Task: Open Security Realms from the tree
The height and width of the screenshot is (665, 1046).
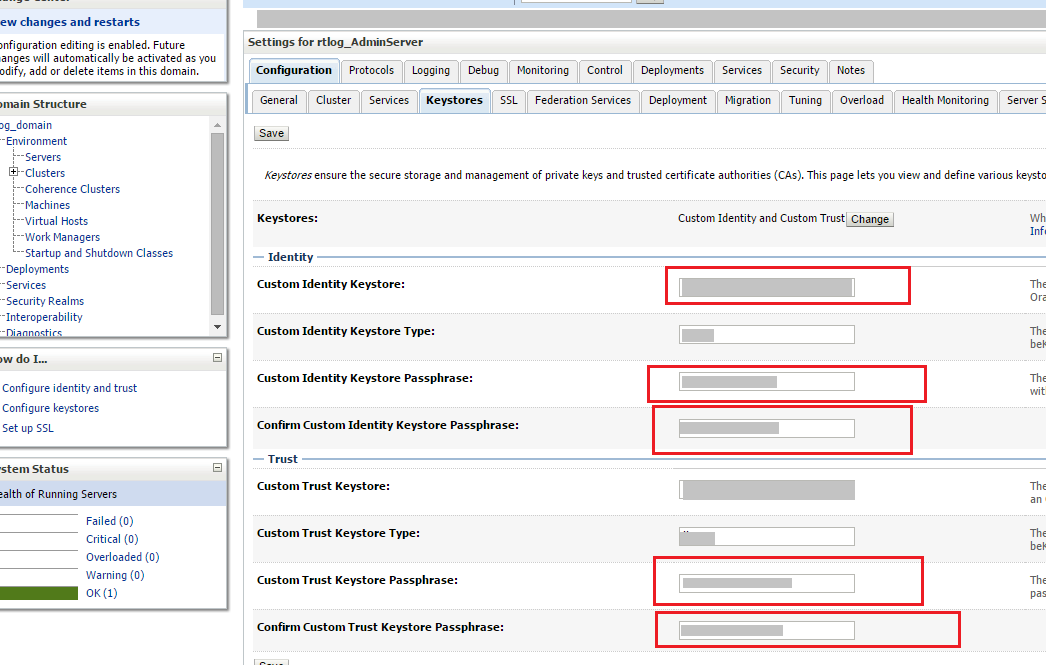Action: pyautogui.click(x=44, y=300)
